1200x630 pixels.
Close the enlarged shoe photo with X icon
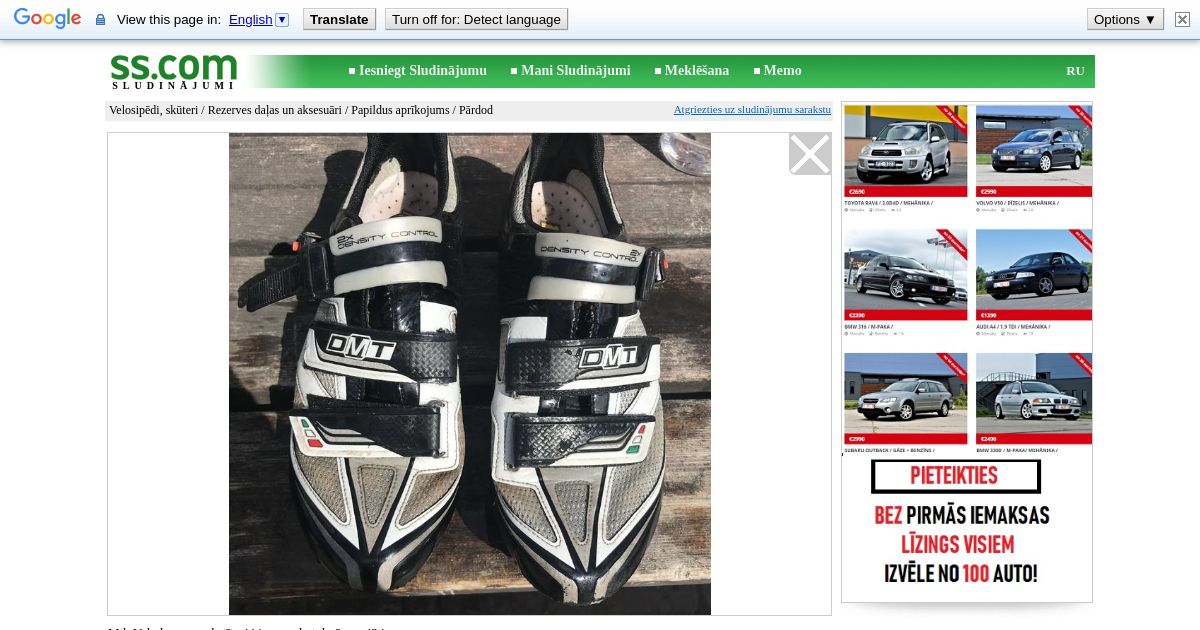coord(810,154)
